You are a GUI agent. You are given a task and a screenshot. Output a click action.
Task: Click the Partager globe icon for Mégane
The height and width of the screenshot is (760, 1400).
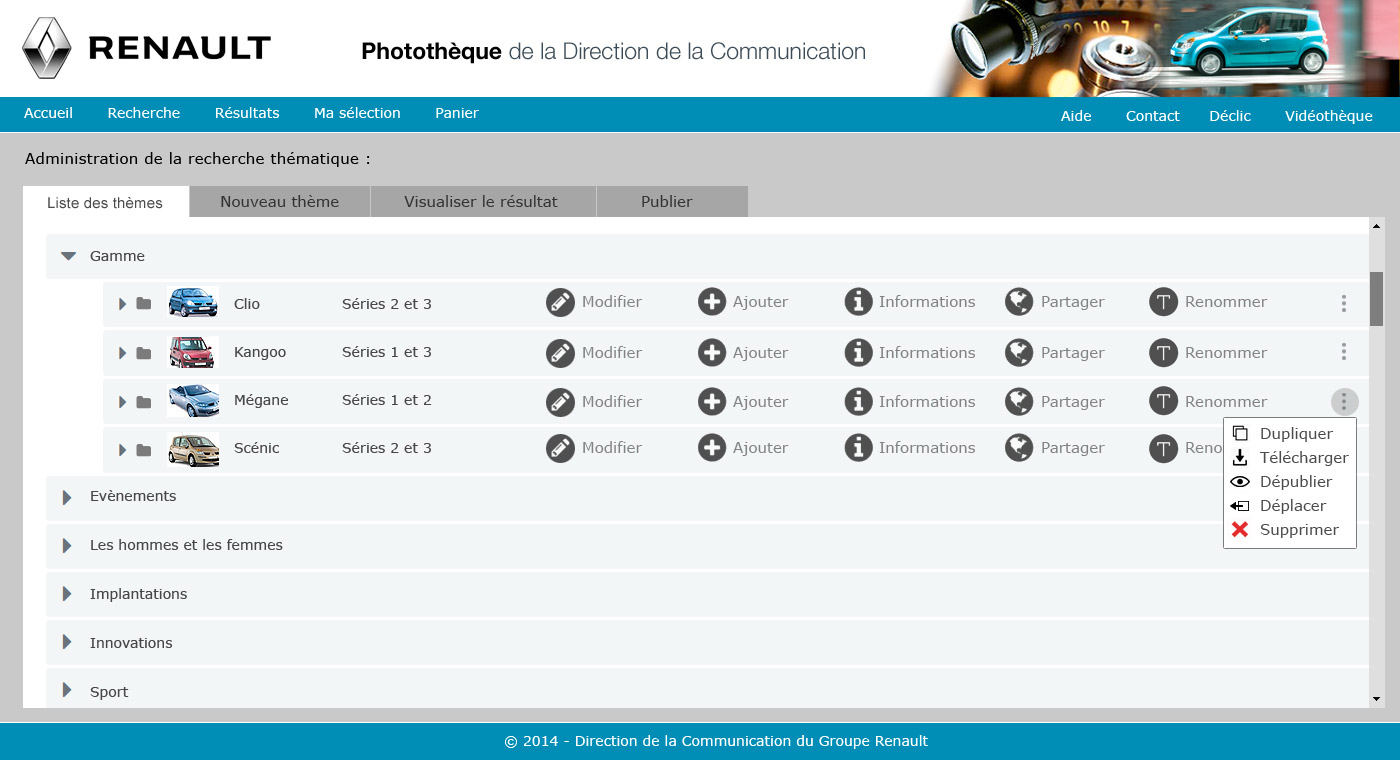[x=1019, y=402]
